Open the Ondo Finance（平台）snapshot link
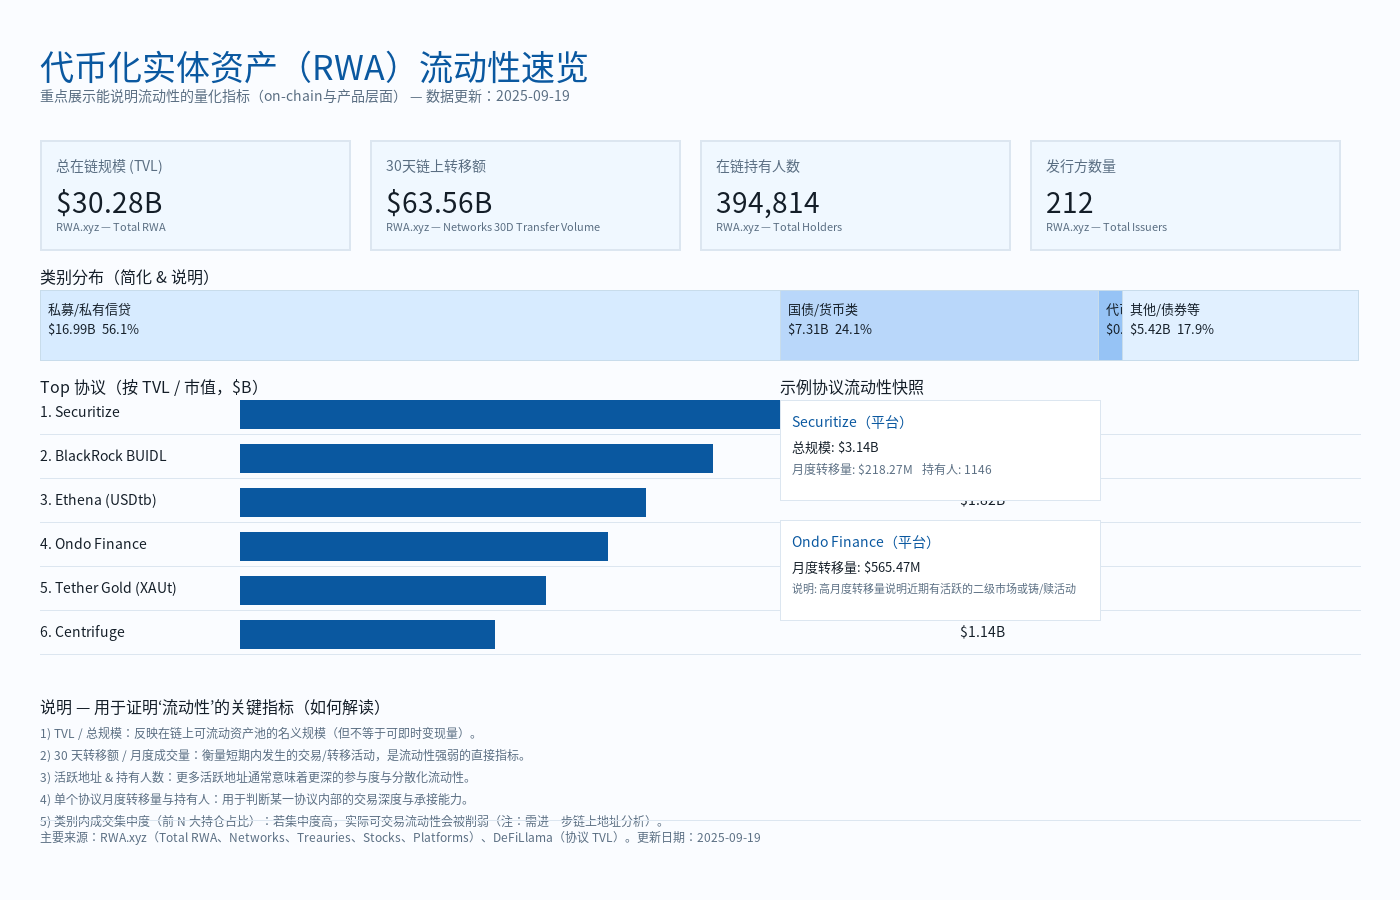 tap(862, 541)
